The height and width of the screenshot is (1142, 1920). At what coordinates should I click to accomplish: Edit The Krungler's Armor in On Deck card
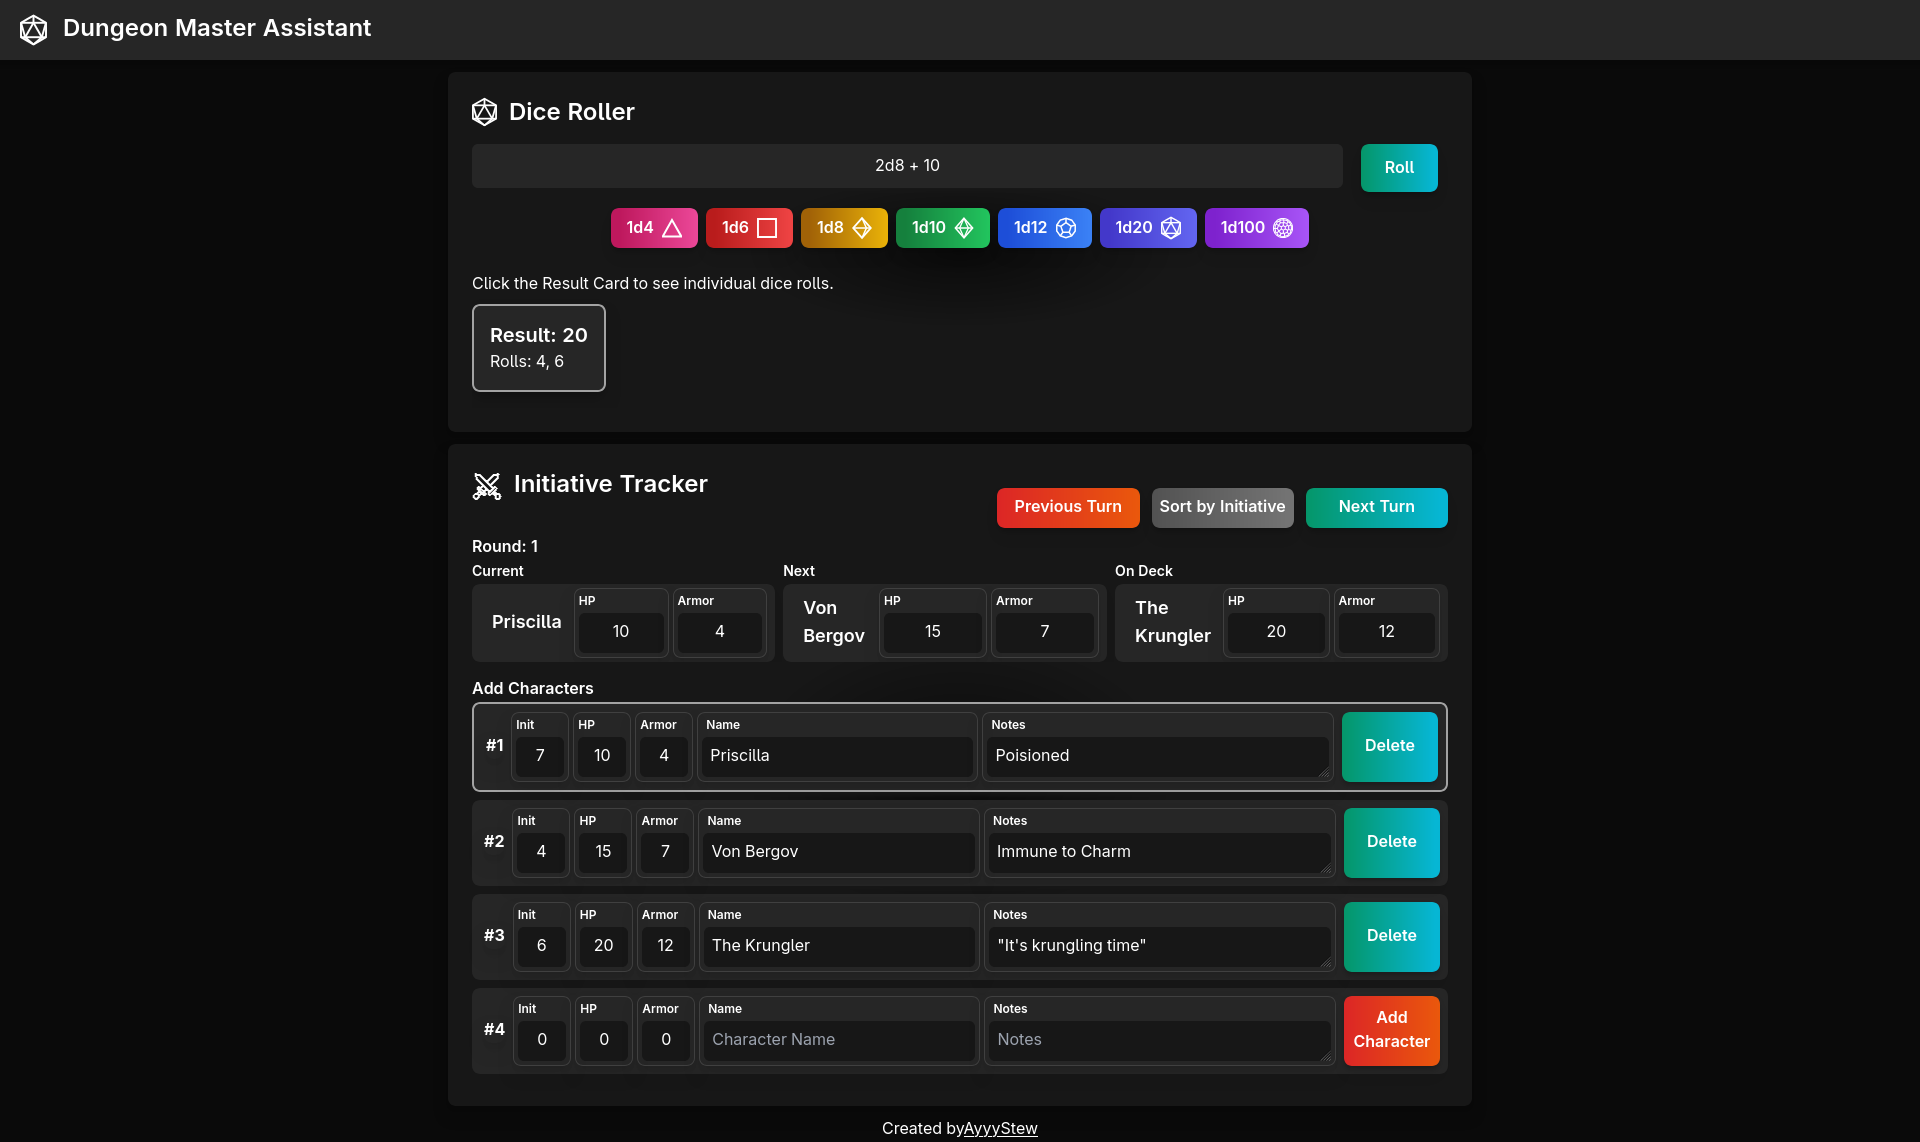pyautogui.click(x=1387, y=632)
